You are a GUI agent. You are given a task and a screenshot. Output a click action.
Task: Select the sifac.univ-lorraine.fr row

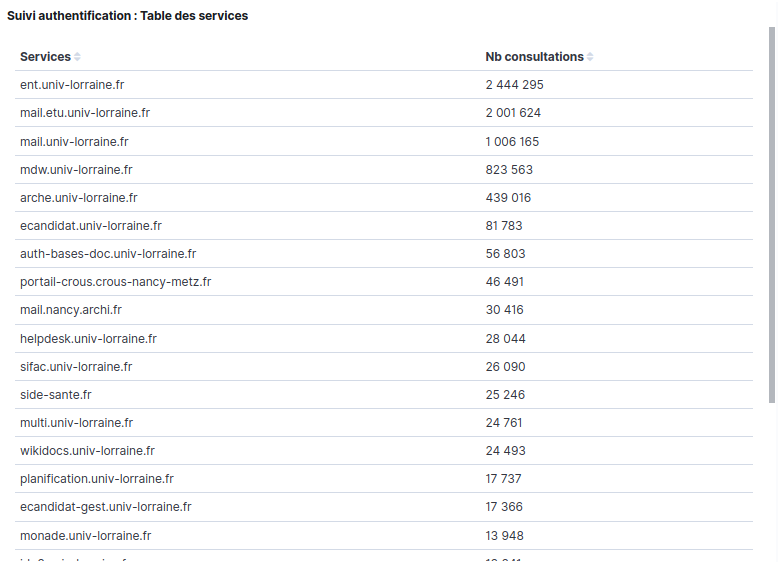click(76, 367)
